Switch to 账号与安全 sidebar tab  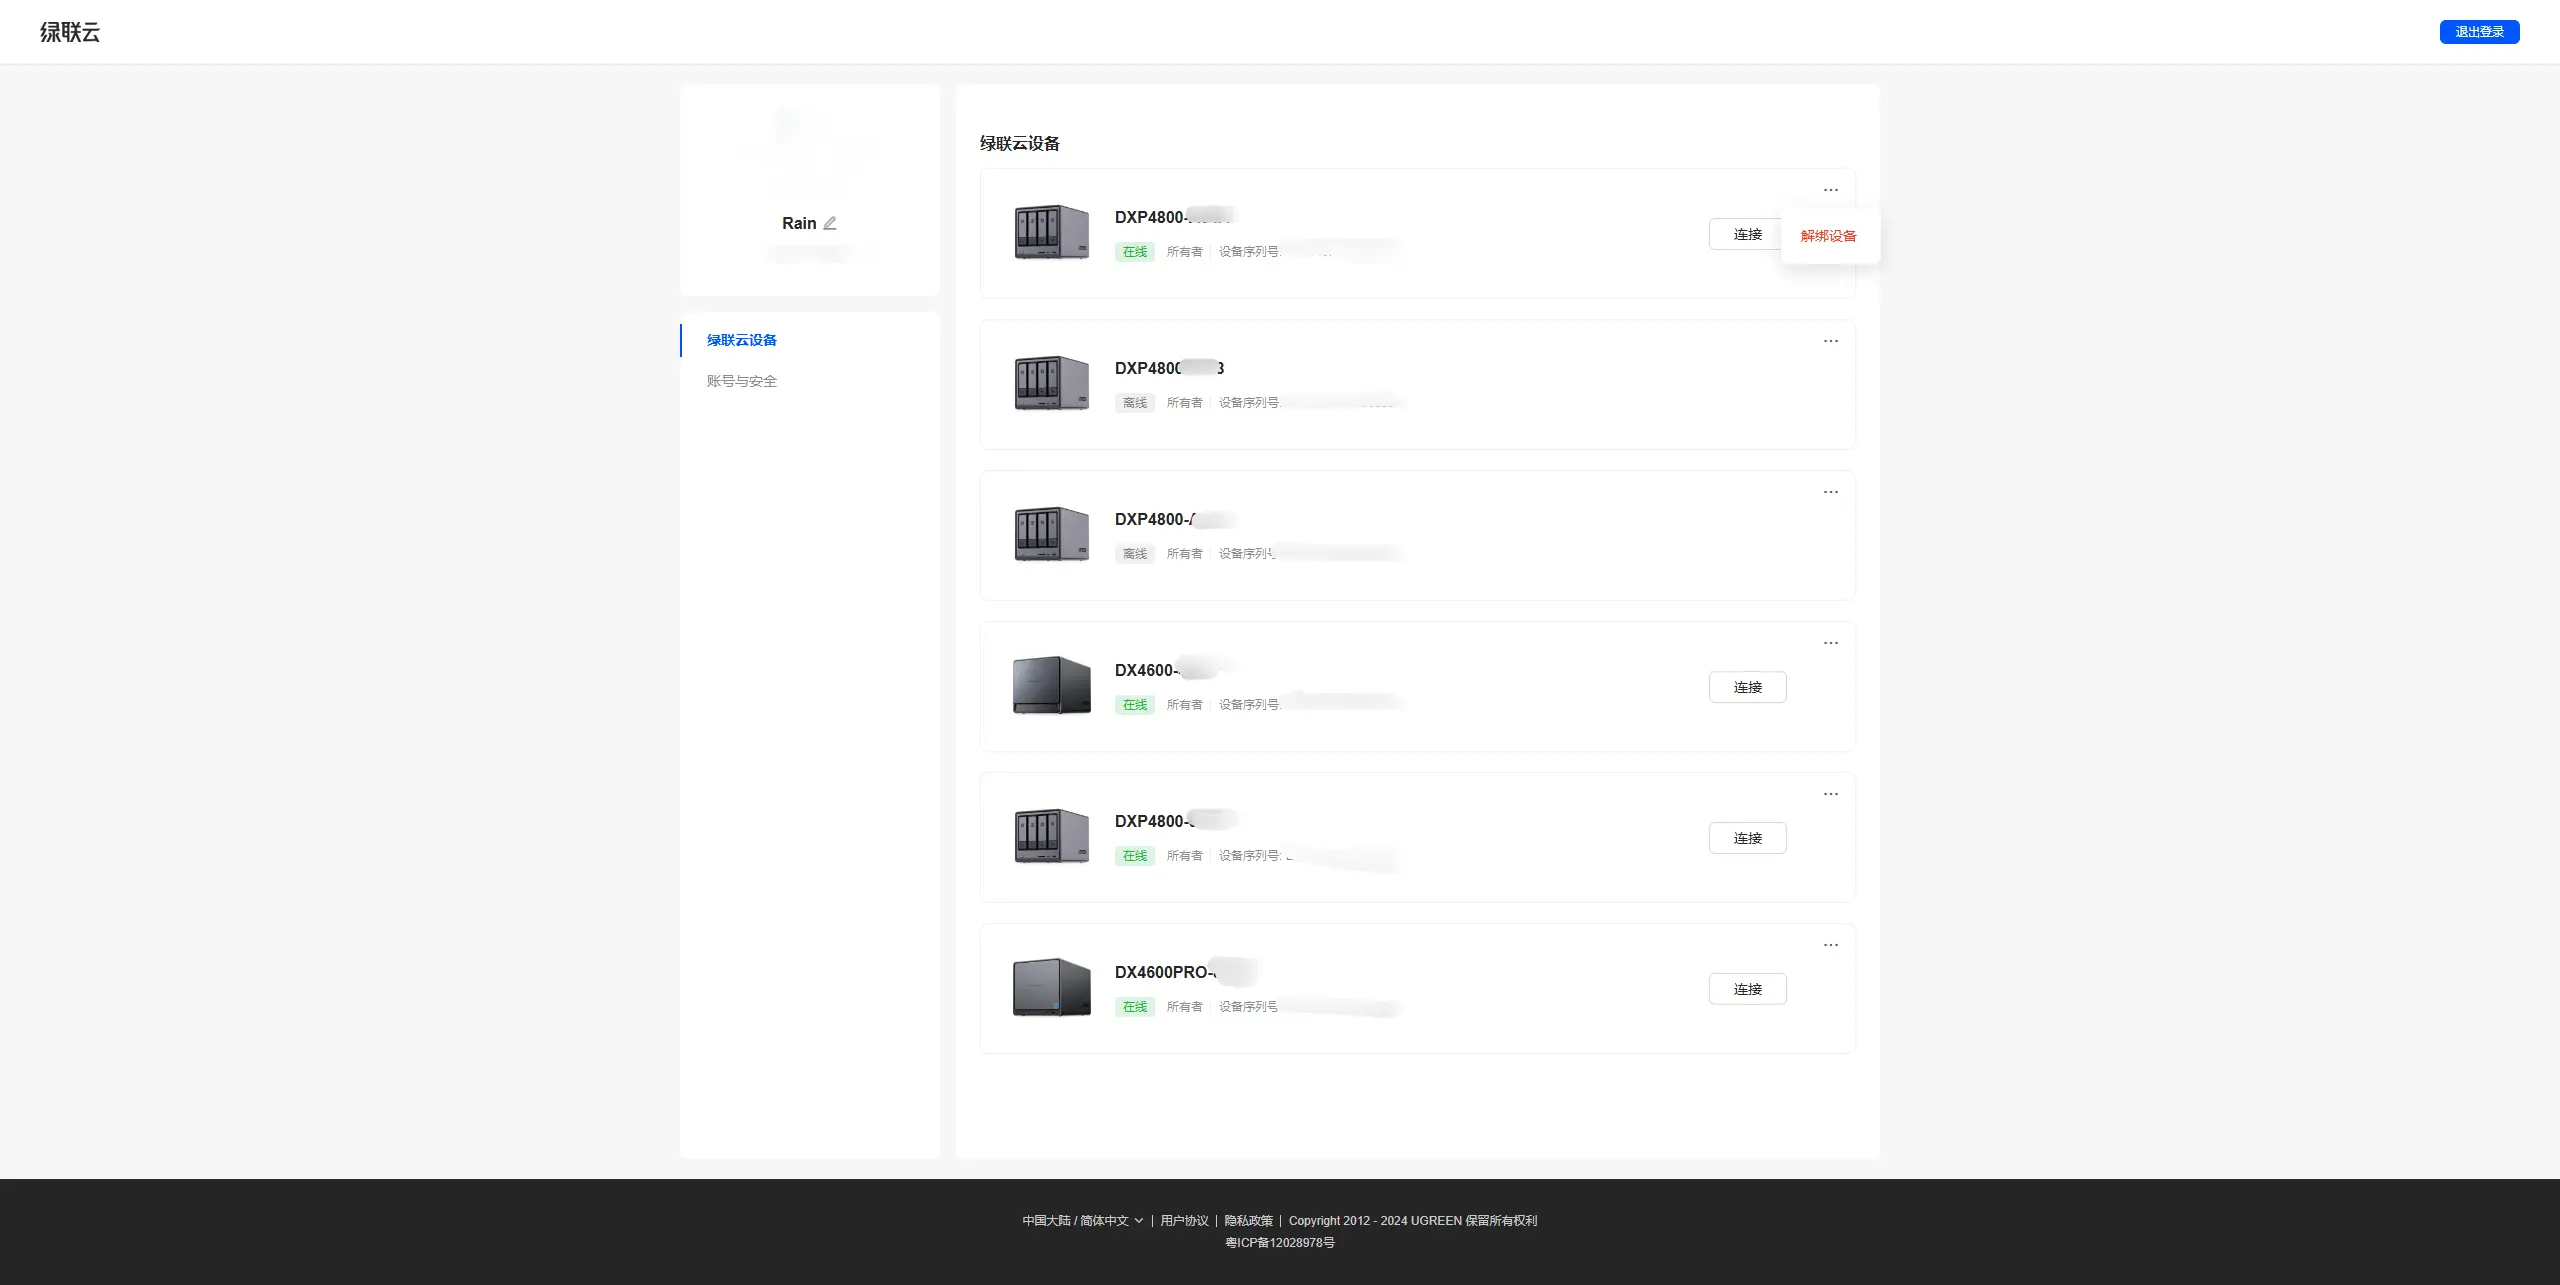[x=741, y=381]
